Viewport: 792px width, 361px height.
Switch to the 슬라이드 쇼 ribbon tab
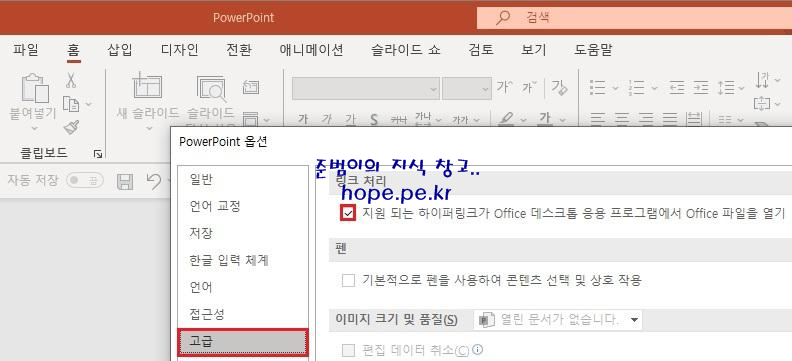coord(406,49)
